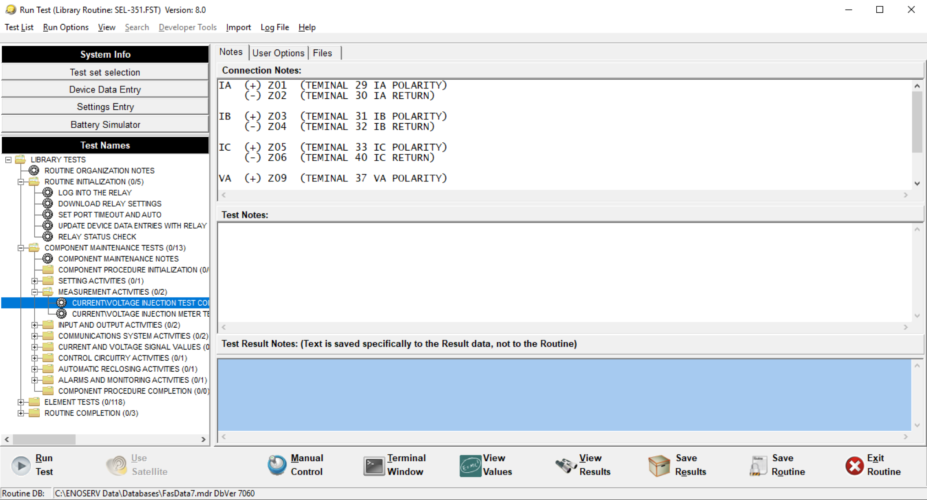This screenshot has height=500, width=927.
Task: Open View Results
Action: coord(565,465)
